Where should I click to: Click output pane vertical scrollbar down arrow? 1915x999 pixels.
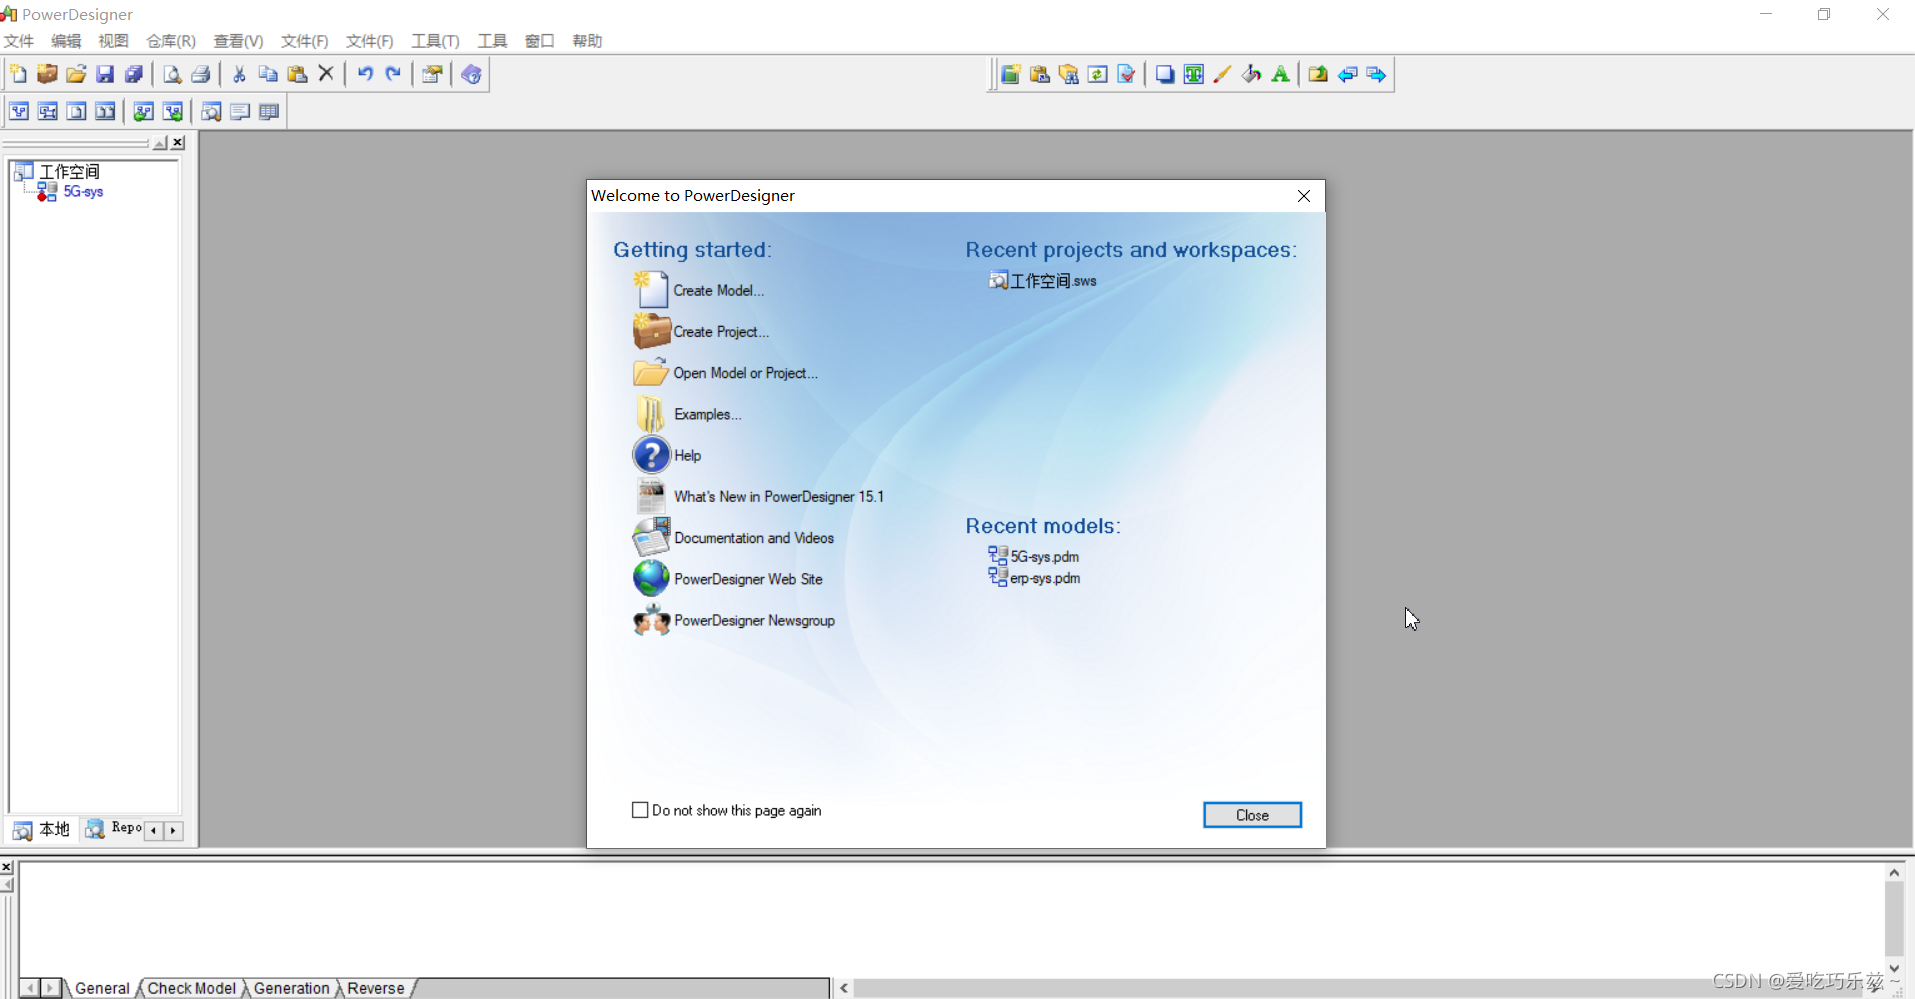click(1894, 968)
